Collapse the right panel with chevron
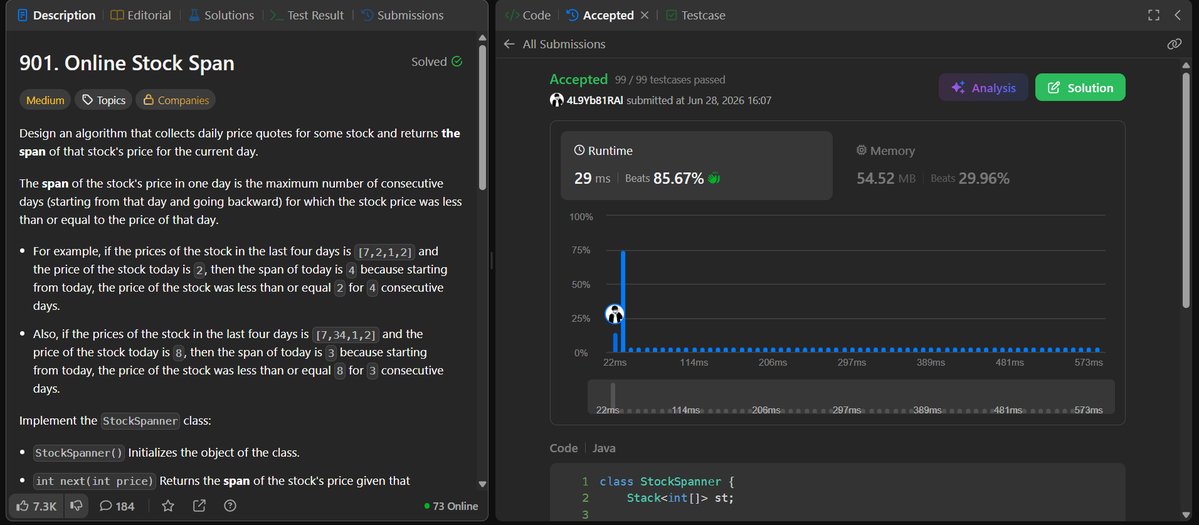Screen dimensions: 1199x525 point(1178,15)
